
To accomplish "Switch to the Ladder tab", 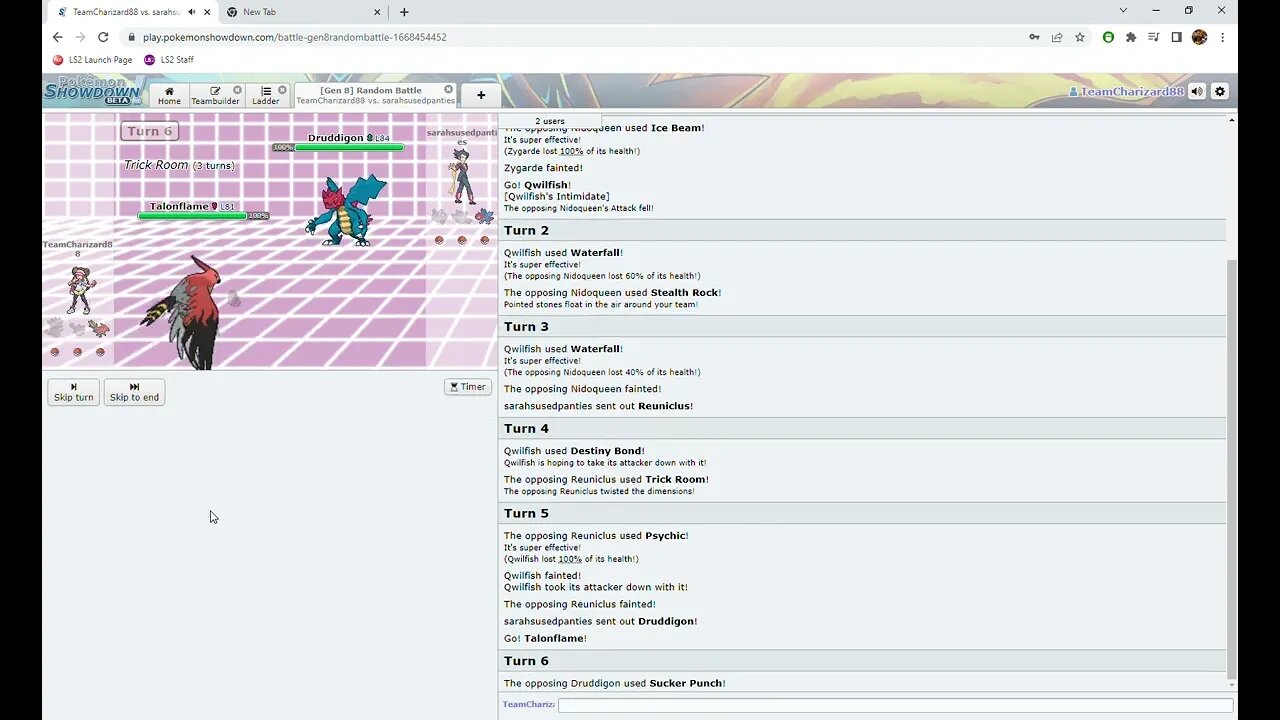I will click(x=266, y=96).
